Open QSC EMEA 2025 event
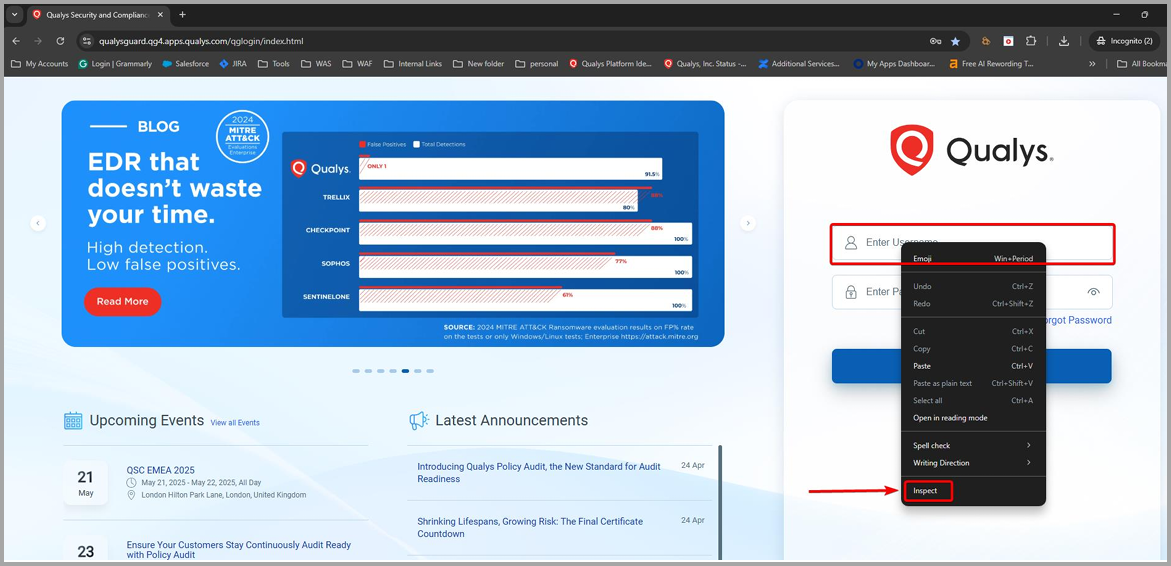The height and width of the screenshot is (566, 1171). pyautogui.click(x=161, y=470)
